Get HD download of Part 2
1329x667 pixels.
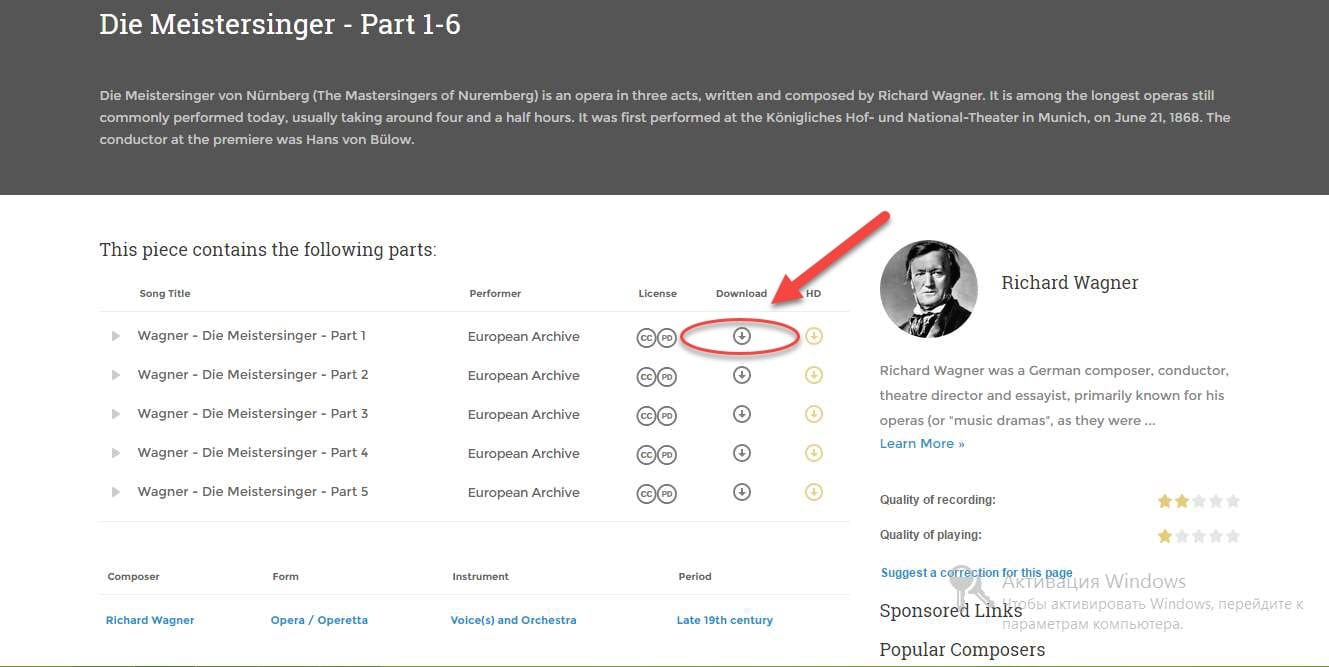814,375
